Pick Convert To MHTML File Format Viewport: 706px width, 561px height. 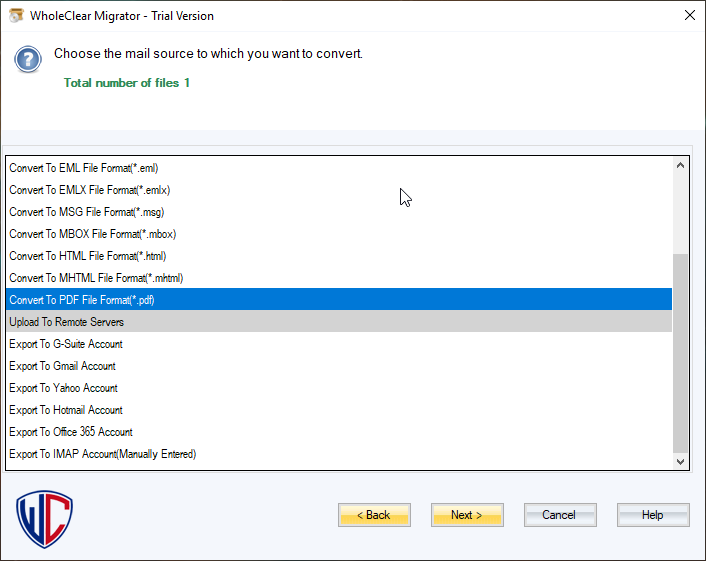pos(96,278)
